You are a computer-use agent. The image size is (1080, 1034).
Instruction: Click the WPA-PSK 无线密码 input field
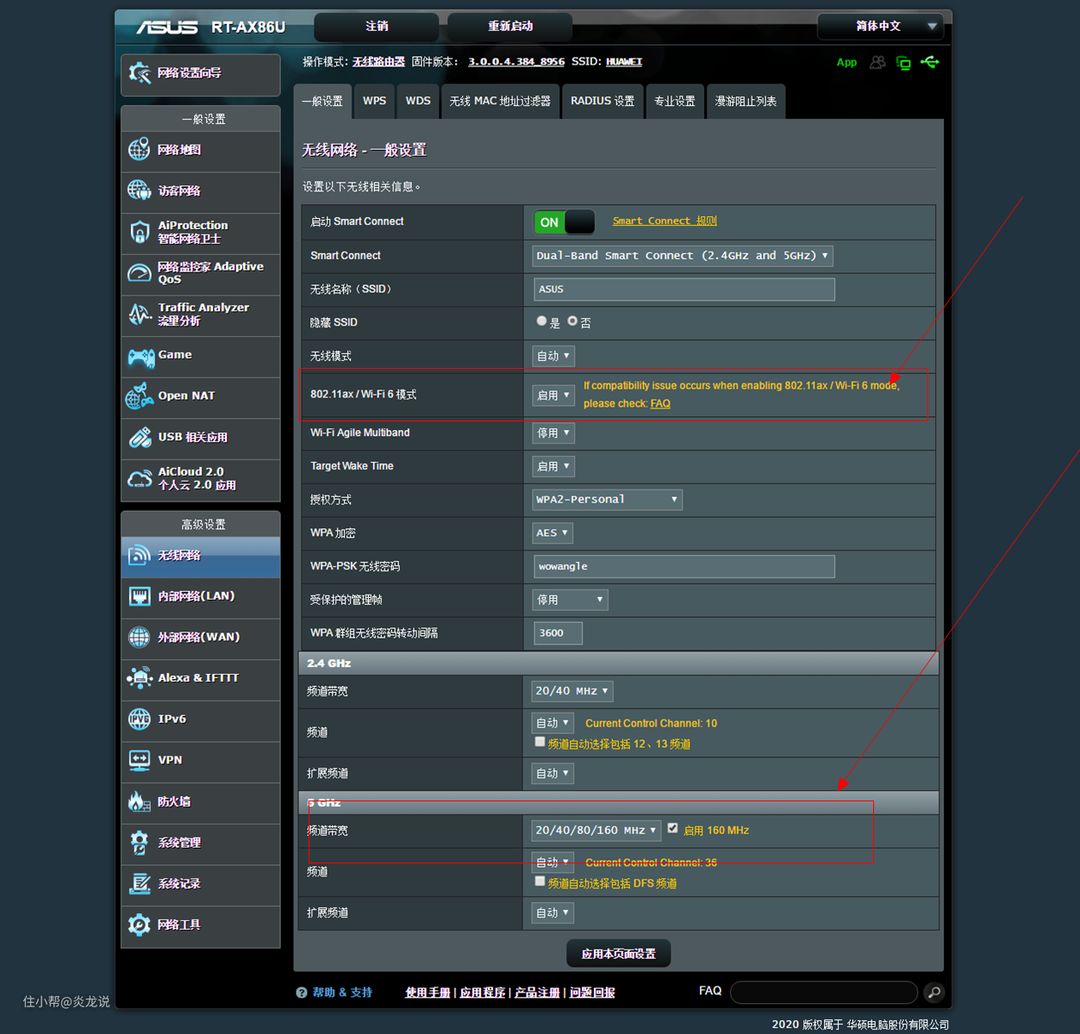click(x=684, y=567)
